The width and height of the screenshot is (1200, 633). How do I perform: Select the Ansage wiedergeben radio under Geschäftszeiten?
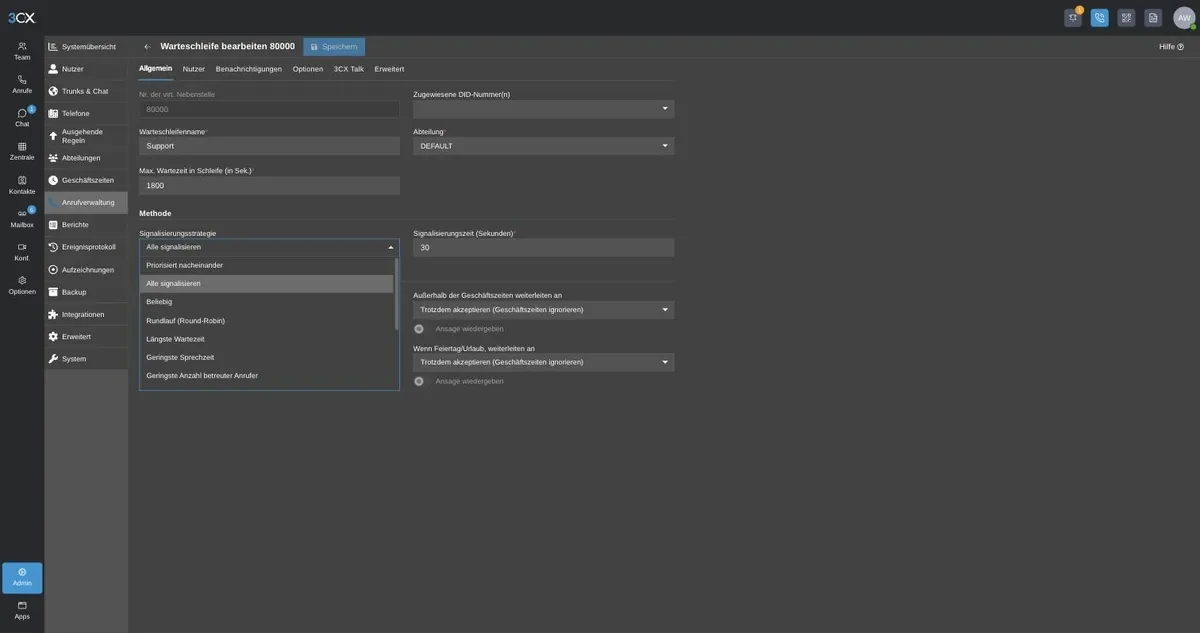tap(419, 328)
